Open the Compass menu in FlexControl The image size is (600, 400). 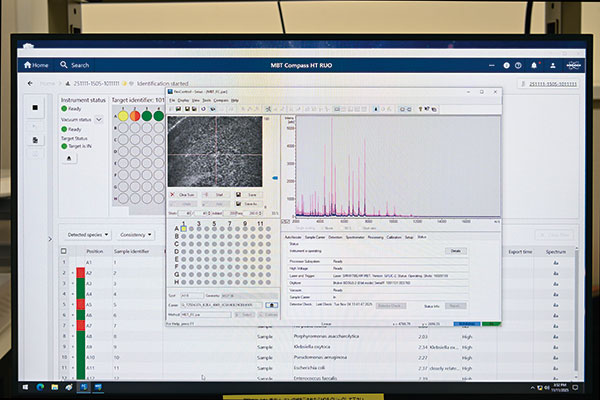click(220, 101)
